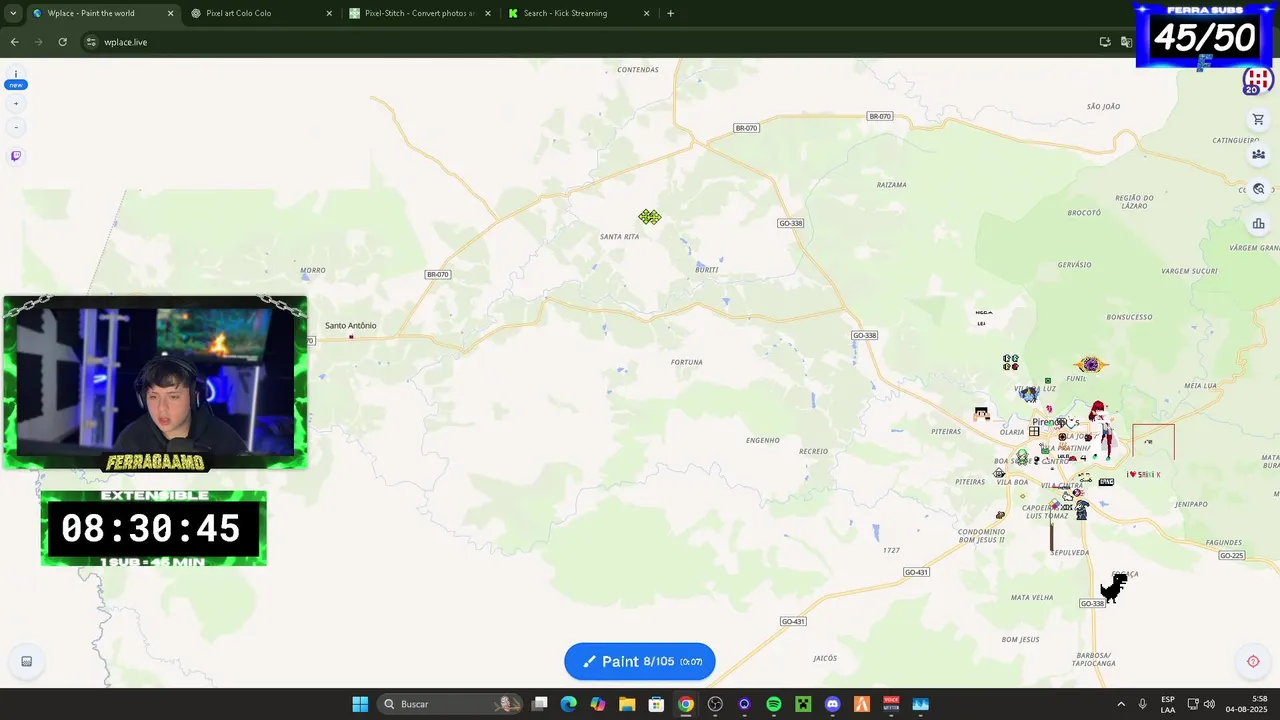The width and height of the screenshot is (1280, 720).
Task: Click the microphone tray icon
Action: (x=1142, y=704)
